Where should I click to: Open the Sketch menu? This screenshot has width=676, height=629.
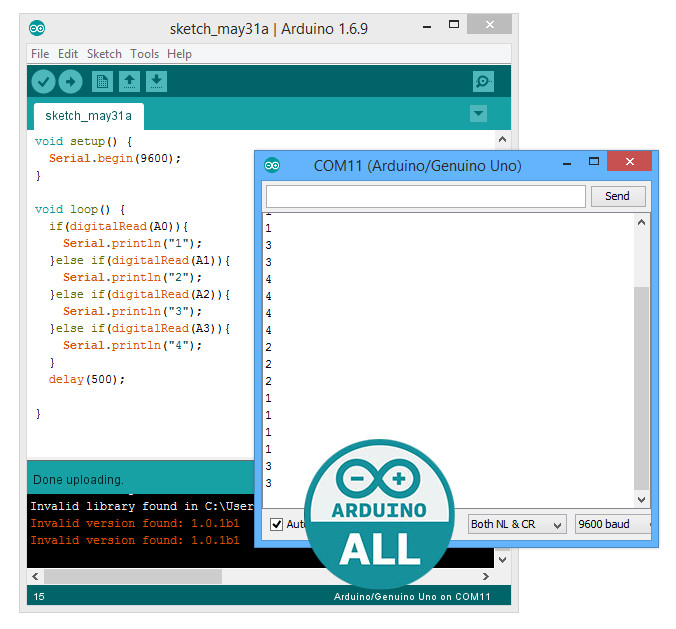coord(104,54)
